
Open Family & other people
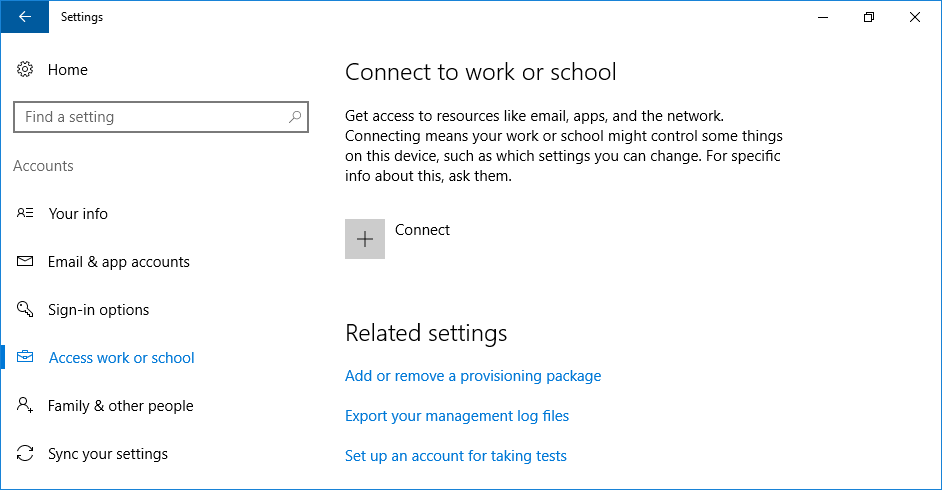[121, 406]
